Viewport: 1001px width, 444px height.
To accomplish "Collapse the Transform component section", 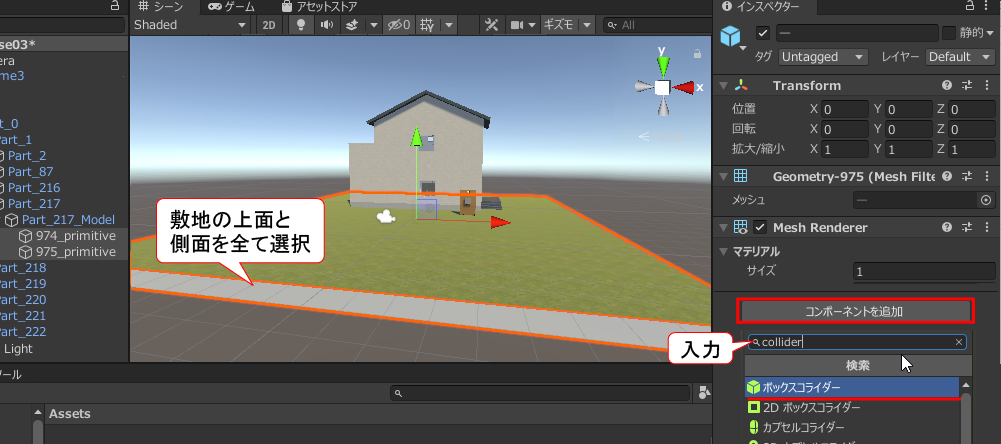I will (x=725, y=86).
